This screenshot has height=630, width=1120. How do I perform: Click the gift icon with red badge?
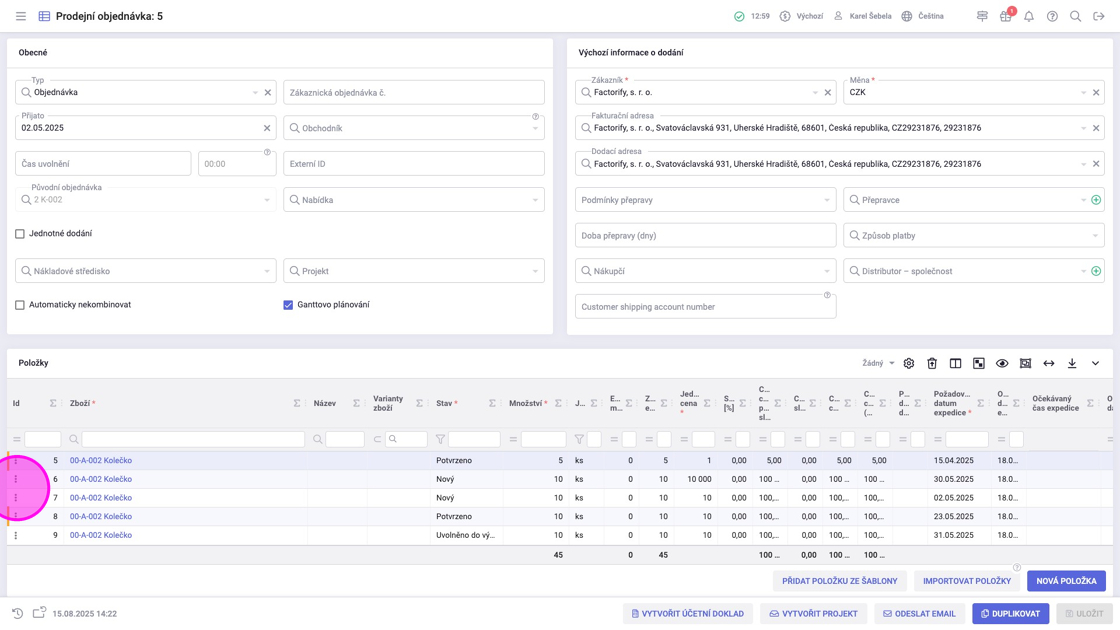tap(1005, 16)
